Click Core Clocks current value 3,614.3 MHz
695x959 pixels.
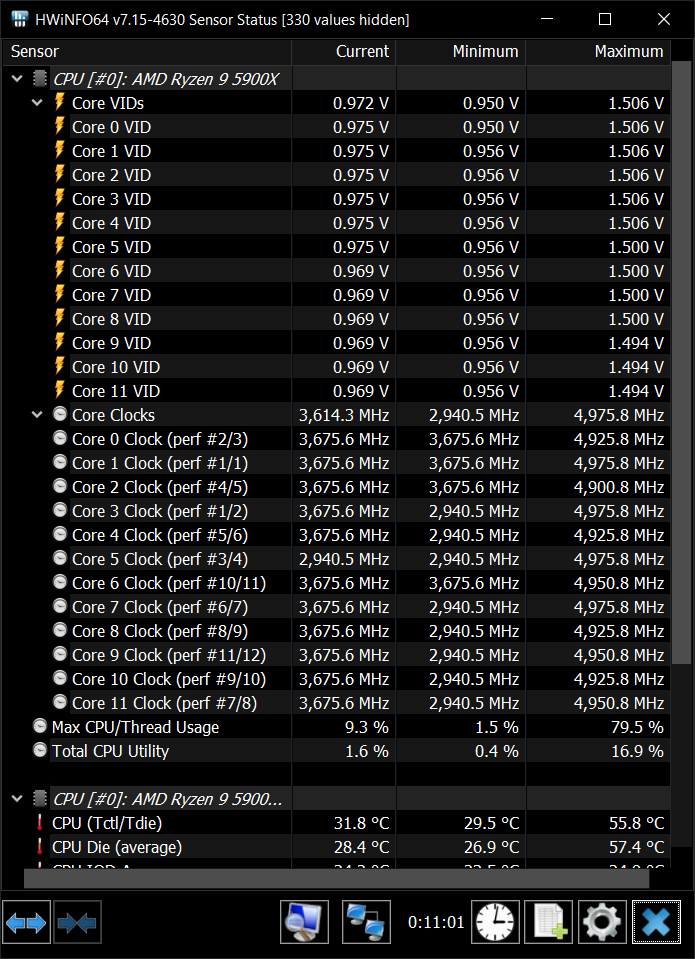pos(344,415)
